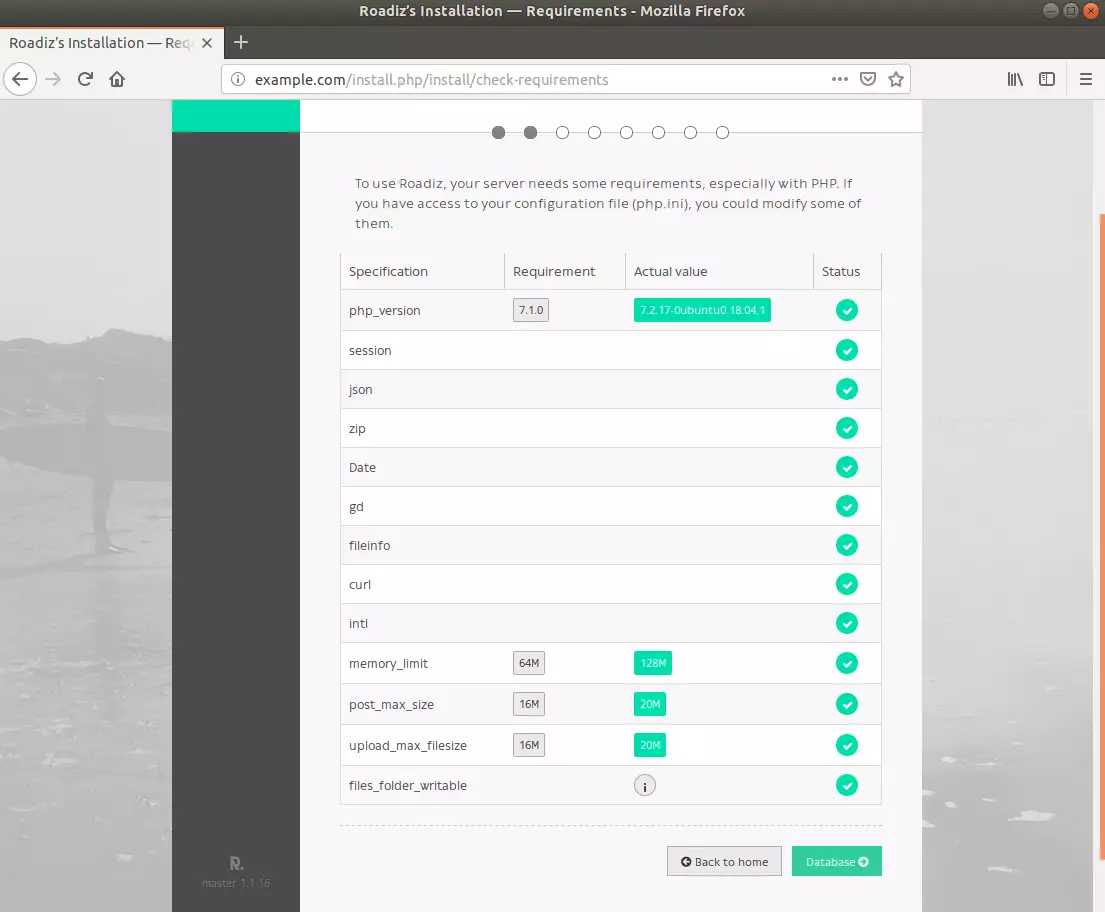The width and height of the screenshot is (1105, 912).
Task: Close the Roadiz's Installation tab
Action: [206, 43]
